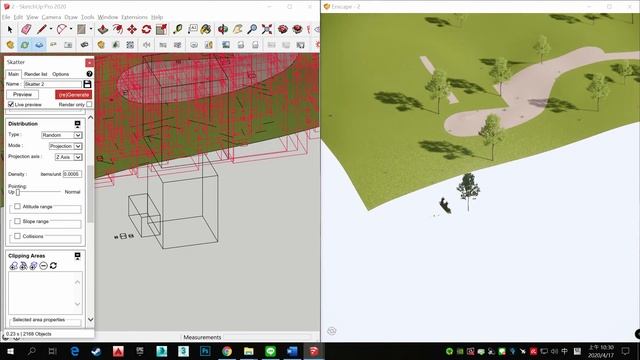
Task: Open the Mode Projection dropdown
Action: 65,146
